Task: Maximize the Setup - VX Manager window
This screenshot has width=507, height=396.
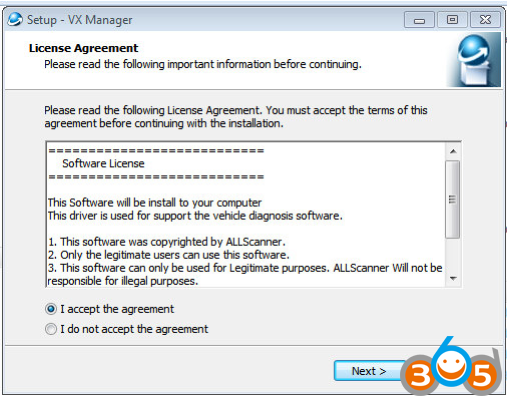Action: pos(452,20)
